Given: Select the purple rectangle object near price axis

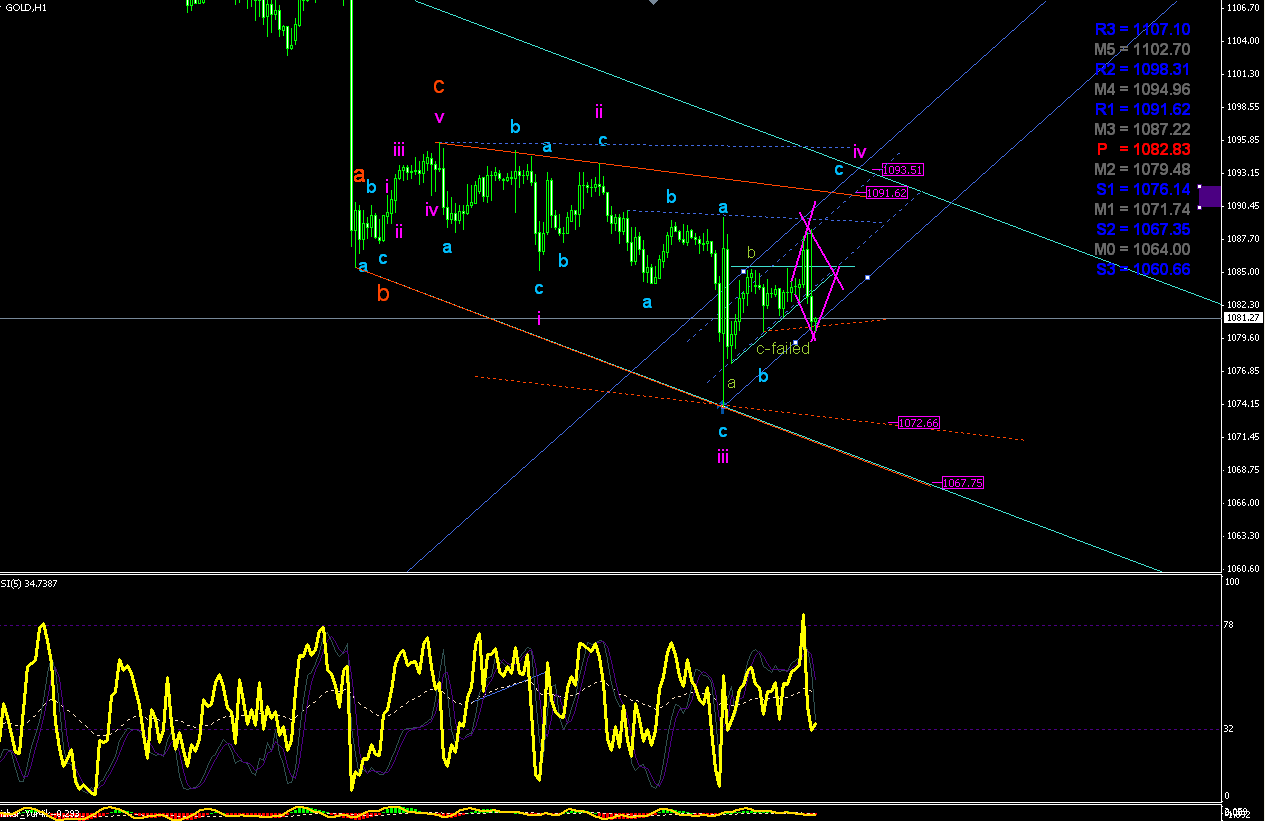Looking at the screenshot, I should (x=1210, y=196).
